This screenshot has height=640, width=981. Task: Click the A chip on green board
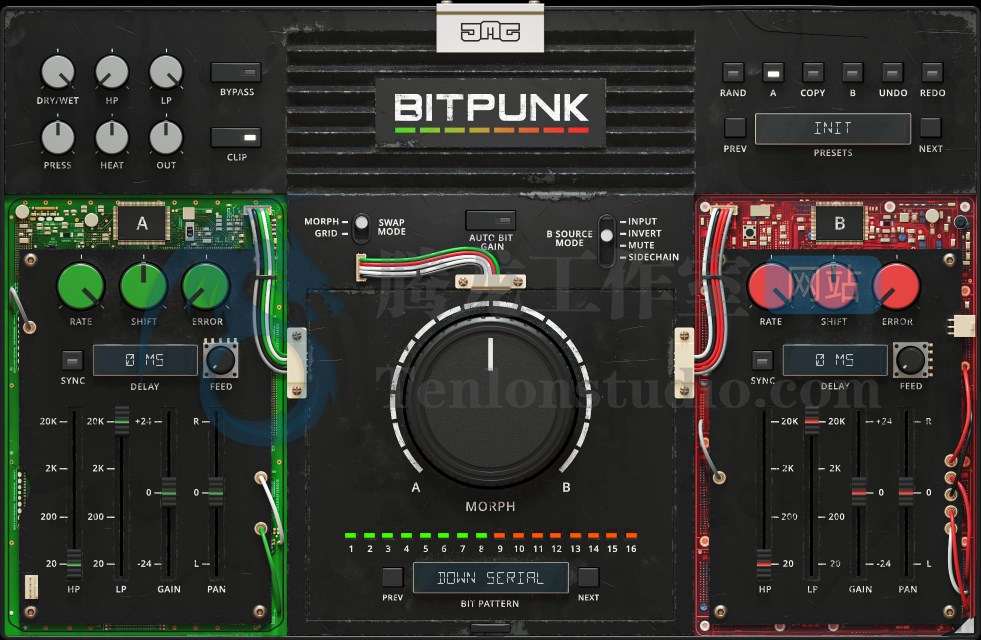click(142, 223)
